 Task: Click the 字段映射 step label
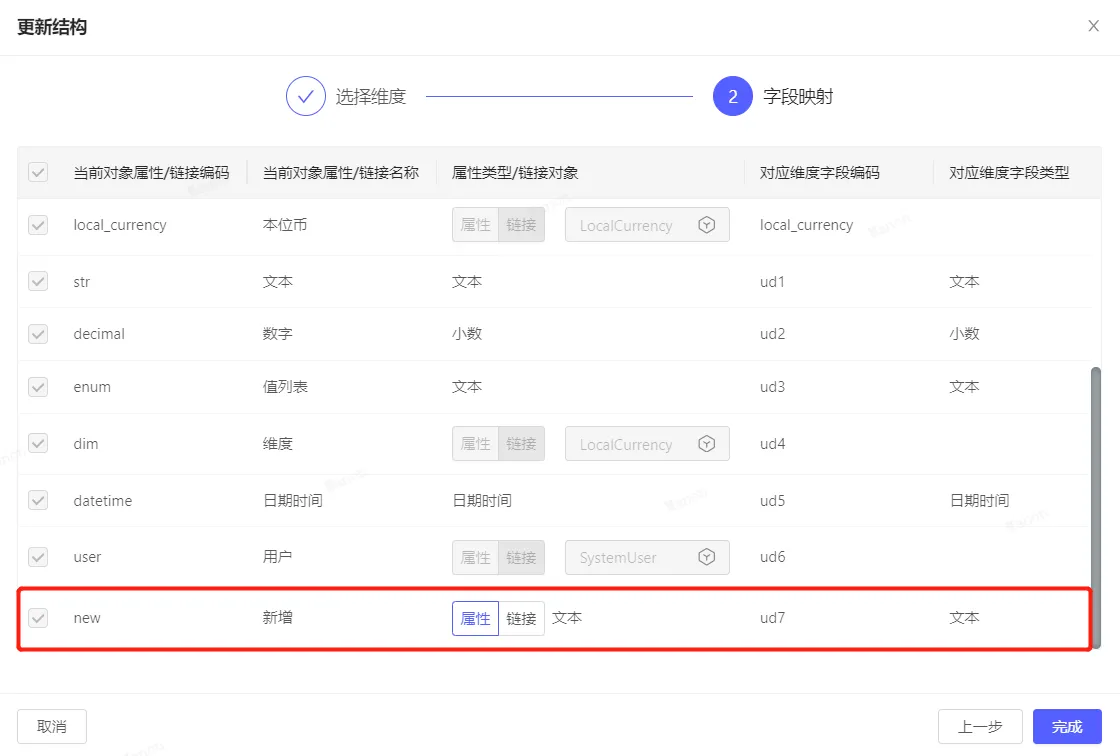click(x=798, y=96)
